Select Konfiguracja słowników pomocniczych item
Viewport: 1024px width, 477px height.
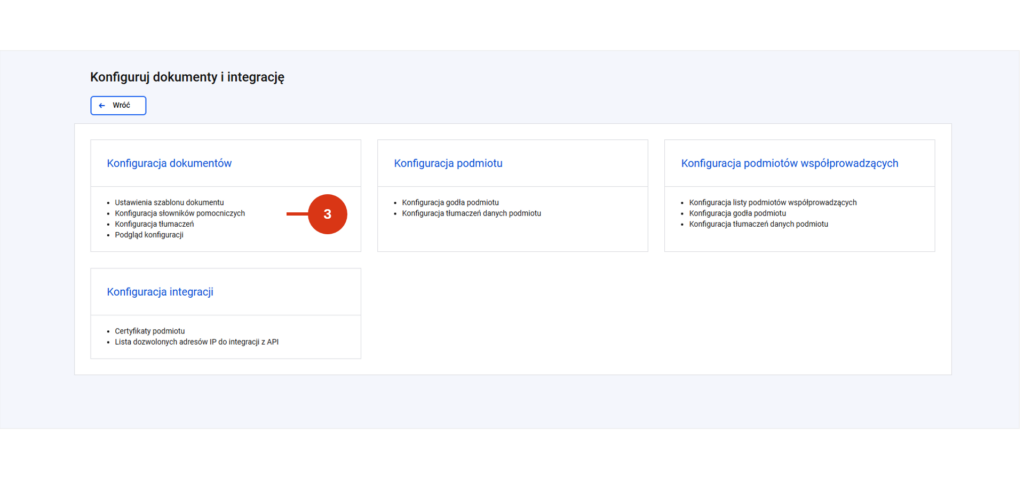click(180, 213)
